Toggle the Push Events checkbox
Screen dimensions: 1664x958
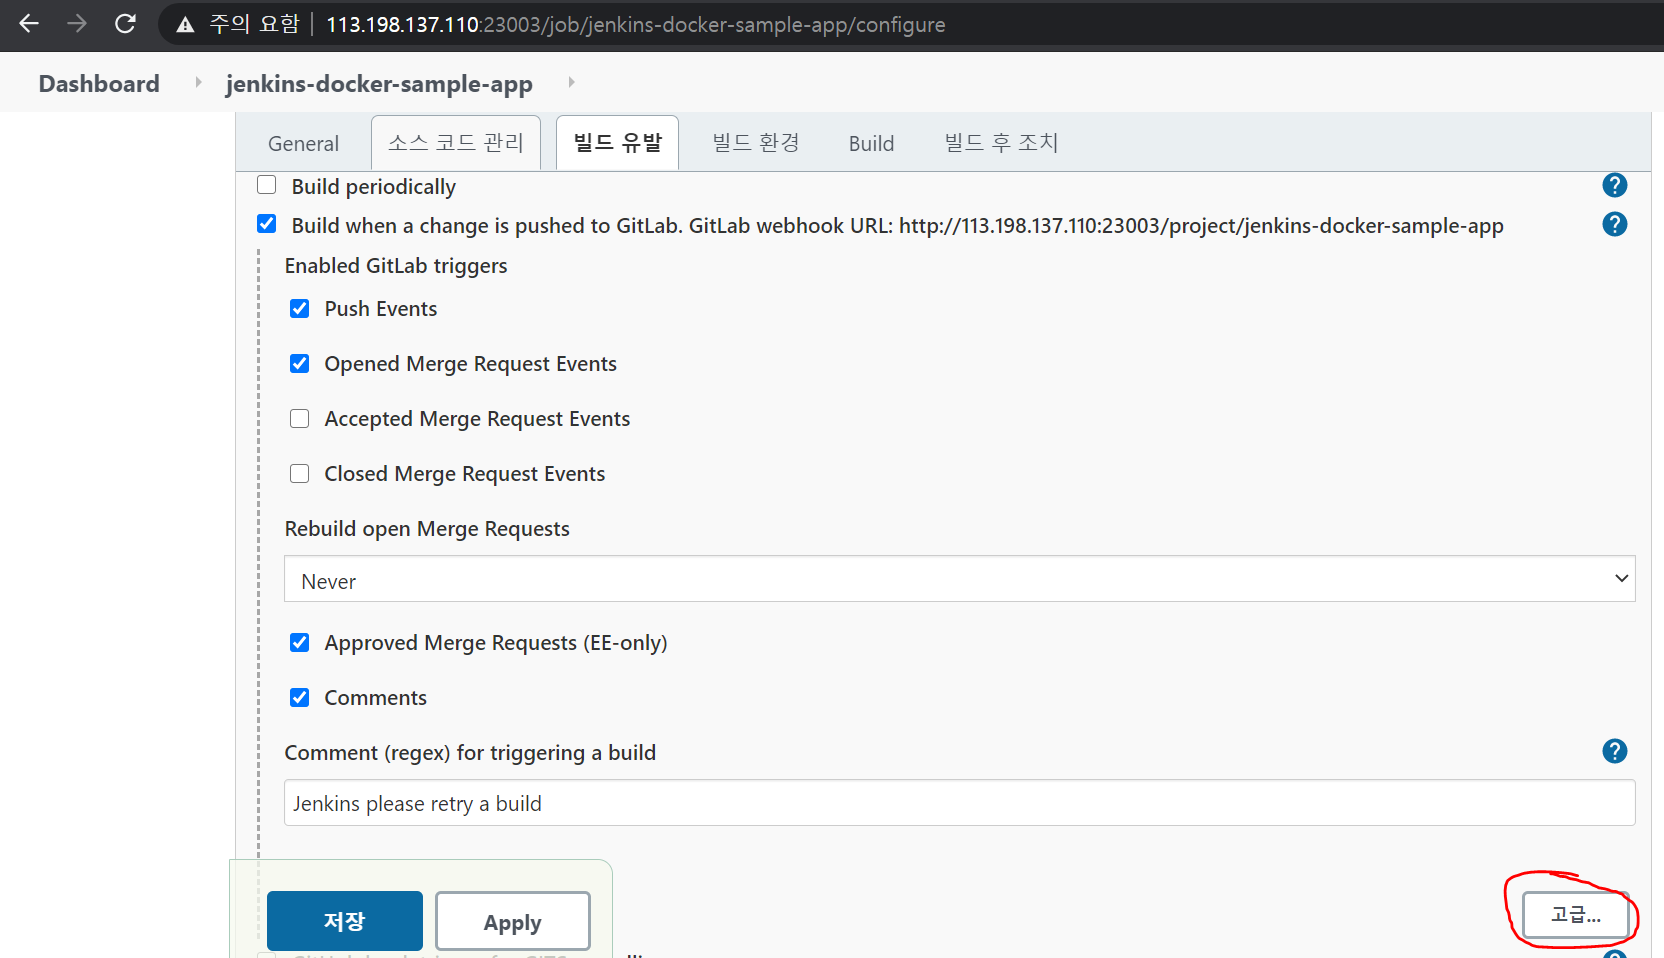click(x=300, y=308)
